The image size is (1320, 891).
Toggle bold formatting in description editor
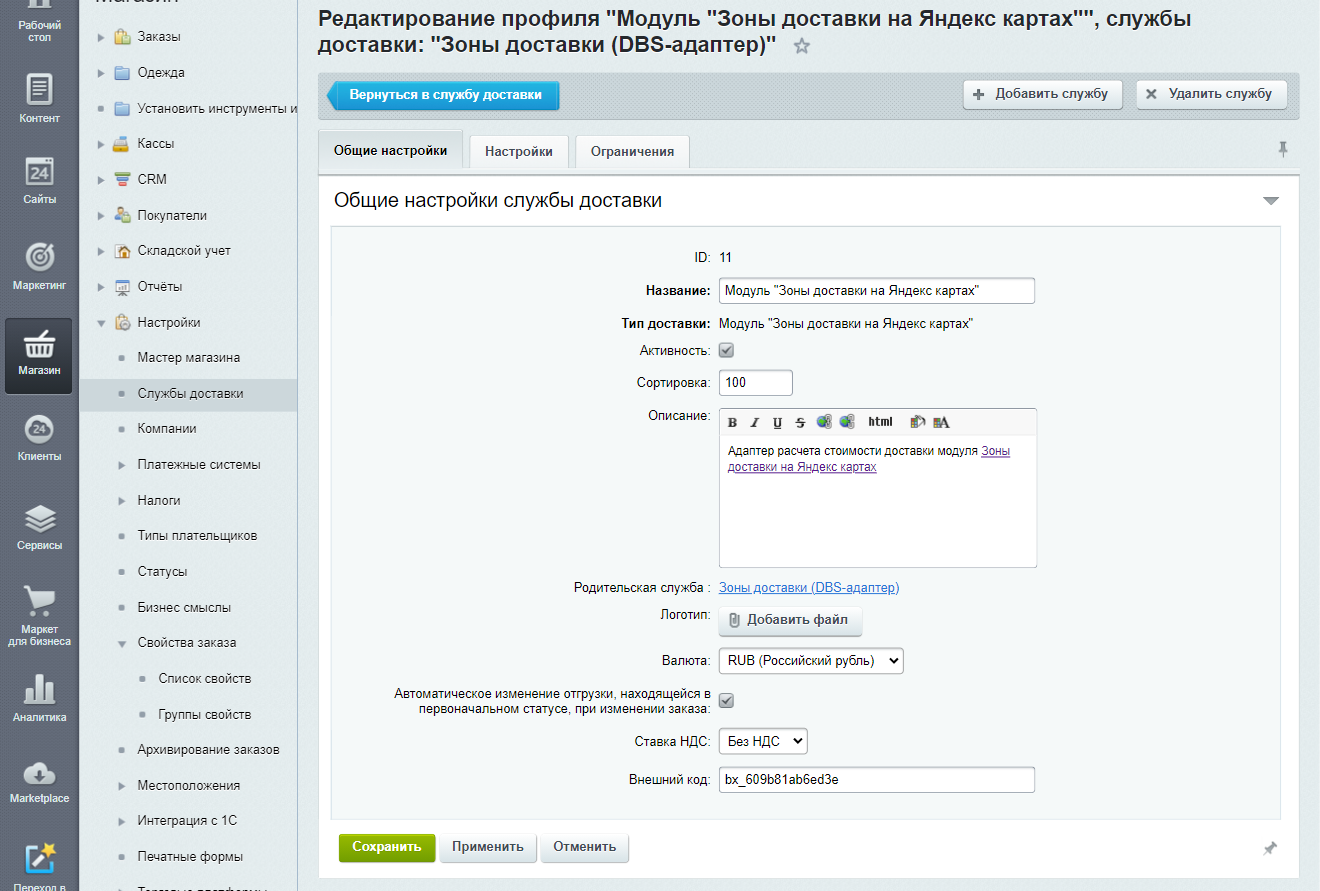coord(733,422)
